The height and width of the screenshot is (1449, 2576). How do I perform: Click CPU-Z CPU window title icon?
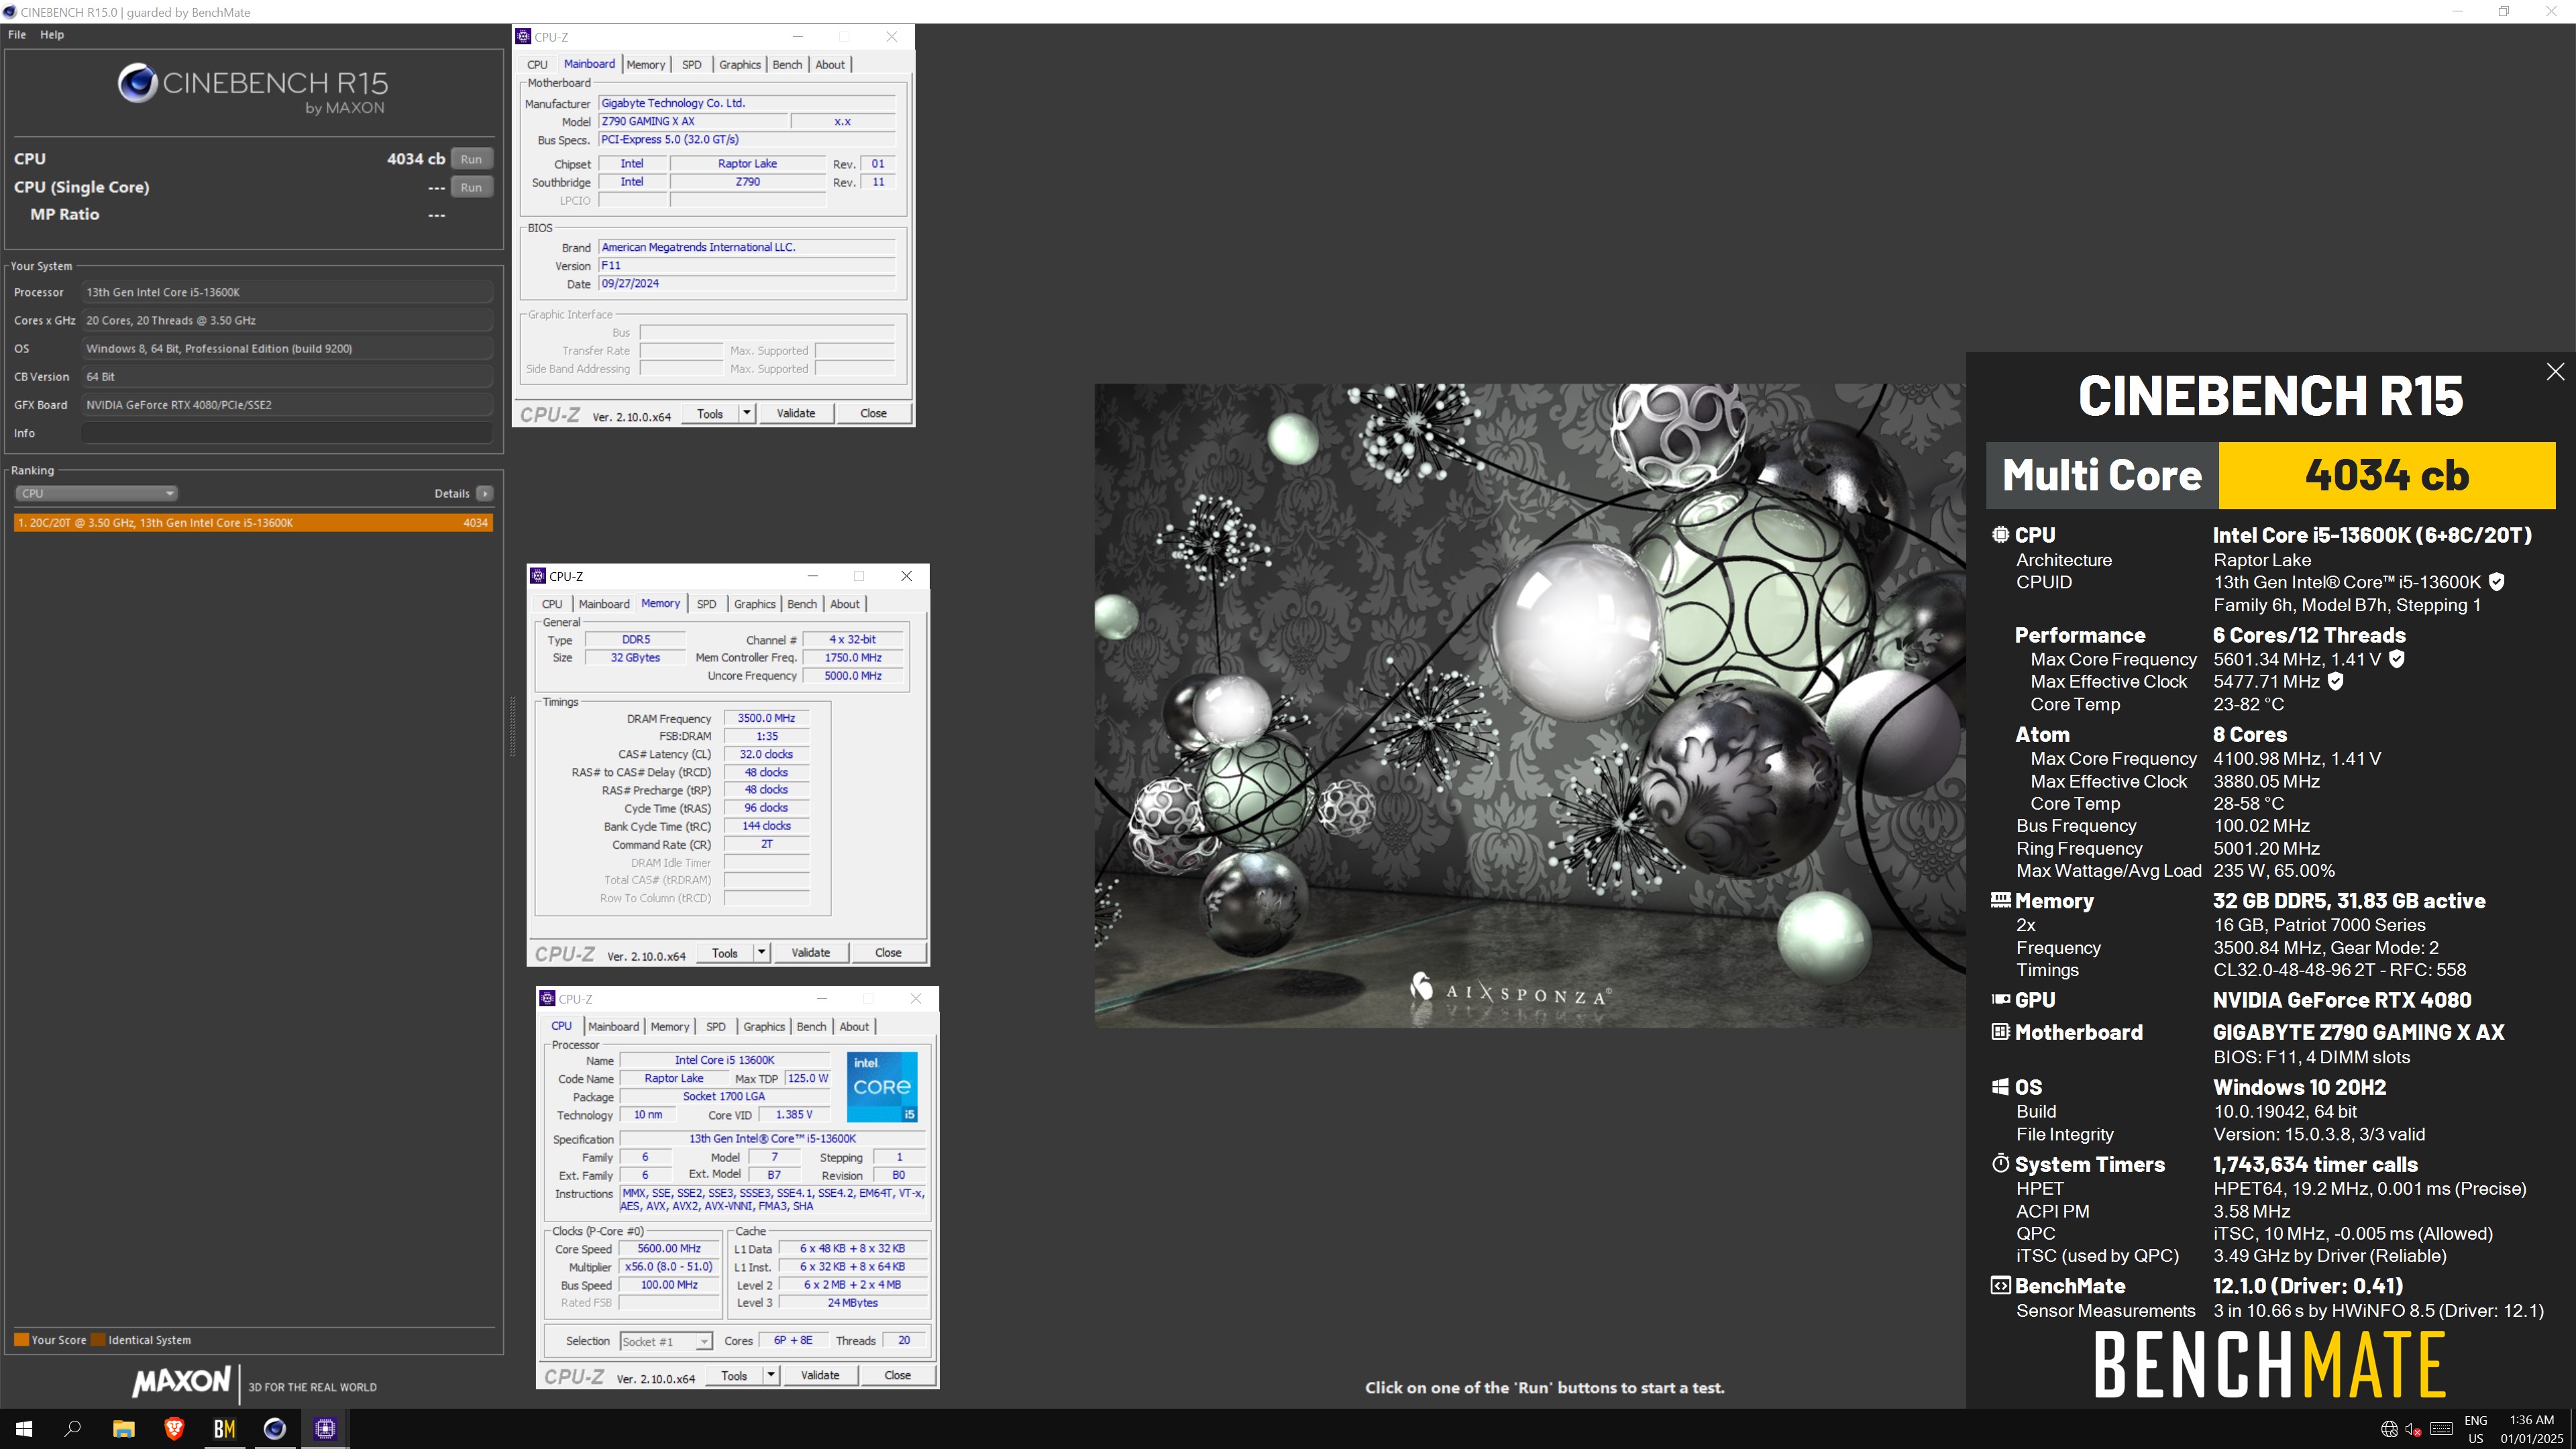(x=547, y=999)
